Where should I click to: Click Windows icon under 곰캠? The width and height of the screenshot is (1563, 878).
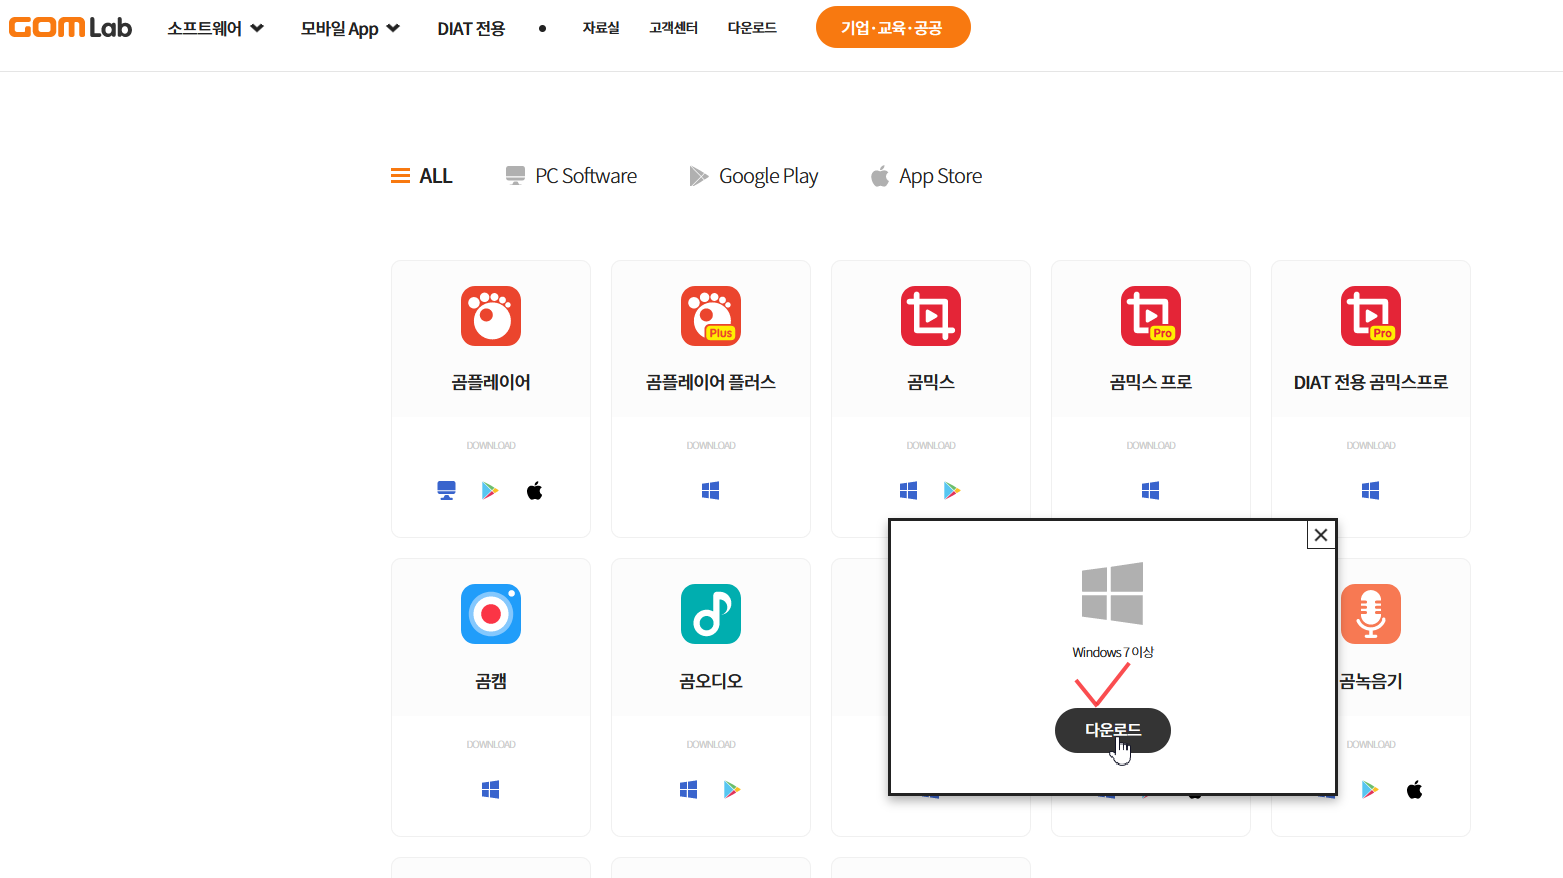coord(491,789)
